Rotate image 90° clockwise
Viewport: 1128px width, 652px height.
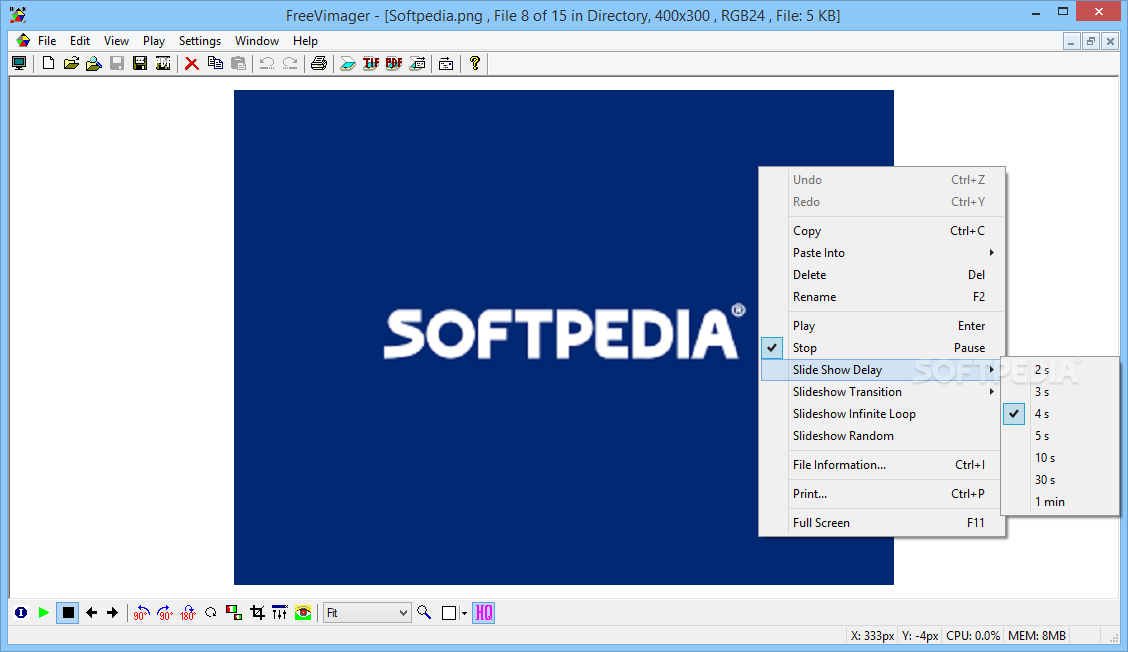coord(165,612)
